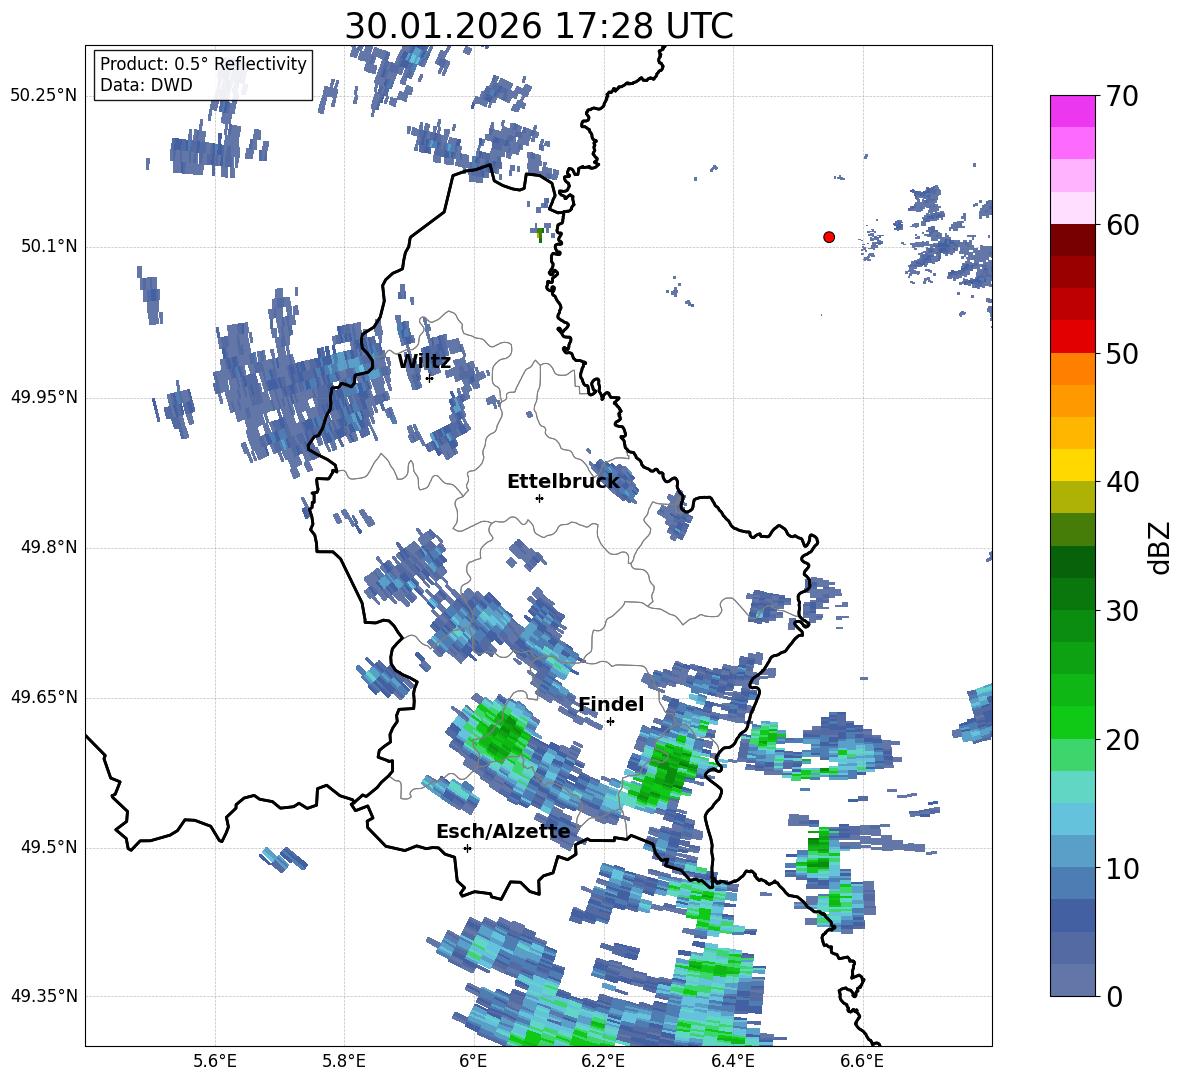The height and width of the screenshot is (1081, 1184).
Task: Click the 6.4°E longitude label
Action: pos(732,1061)
